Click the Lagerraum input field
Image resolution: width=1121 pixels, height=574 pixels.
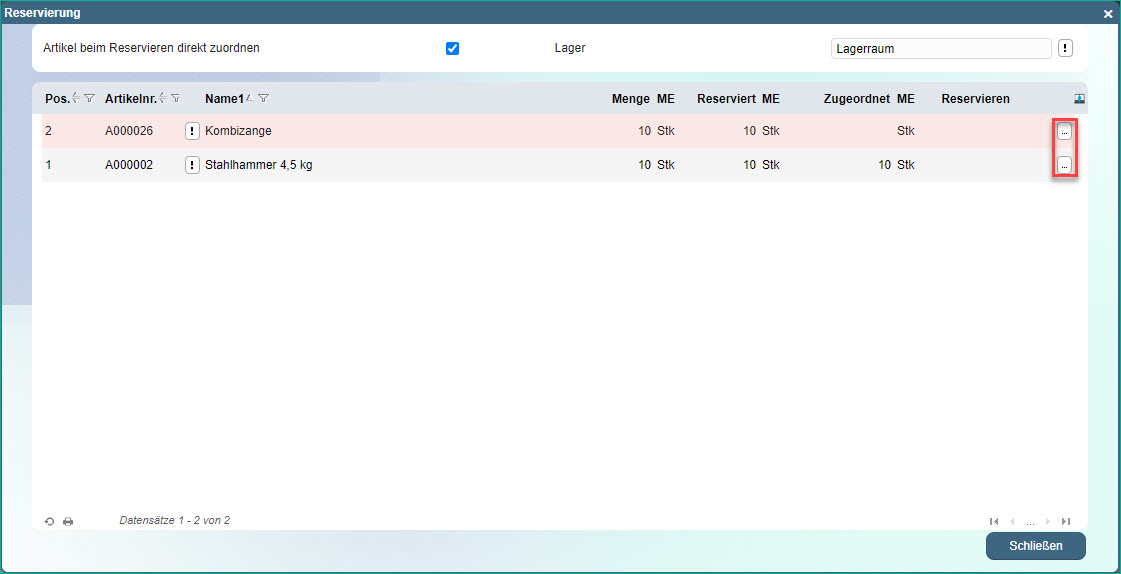coord(940,49)
